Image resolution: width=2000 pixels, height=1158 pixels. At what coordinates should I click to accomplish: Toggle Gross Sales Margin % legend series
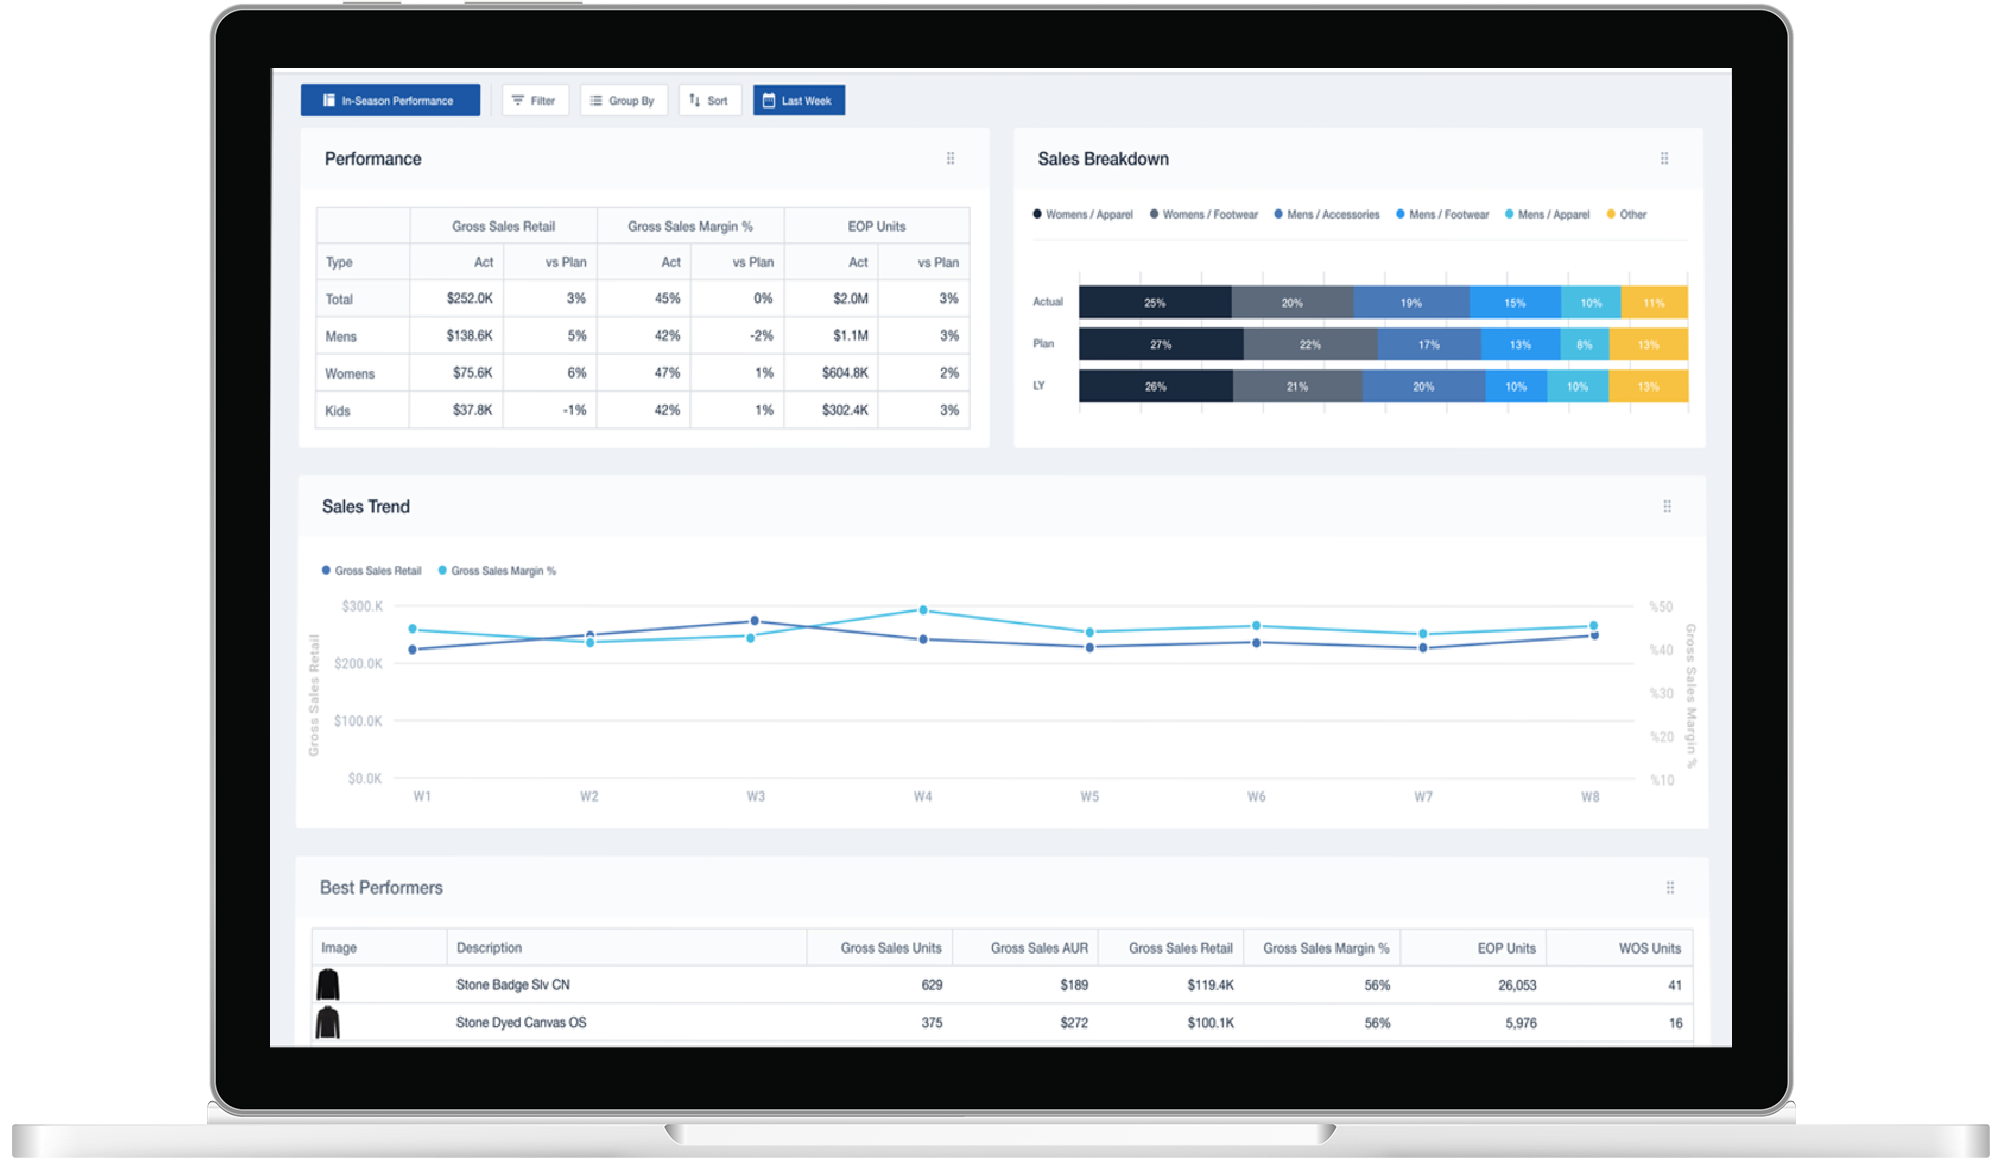[x=497, y=571]
